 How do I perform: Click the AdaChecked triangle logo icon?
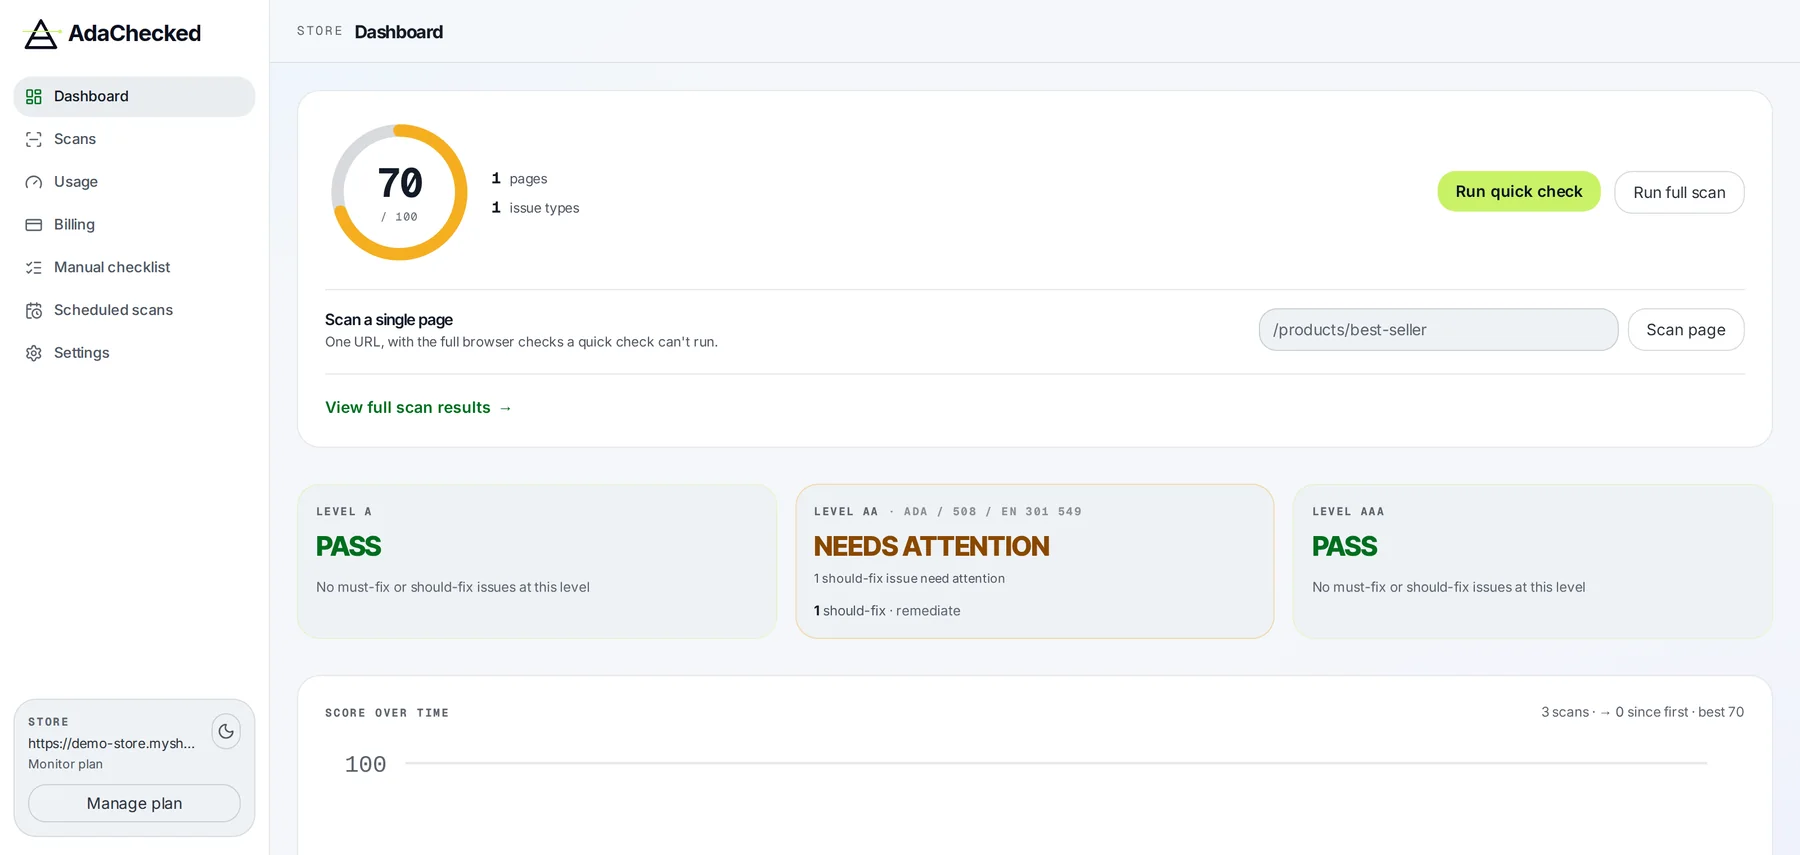pos(40,34)
